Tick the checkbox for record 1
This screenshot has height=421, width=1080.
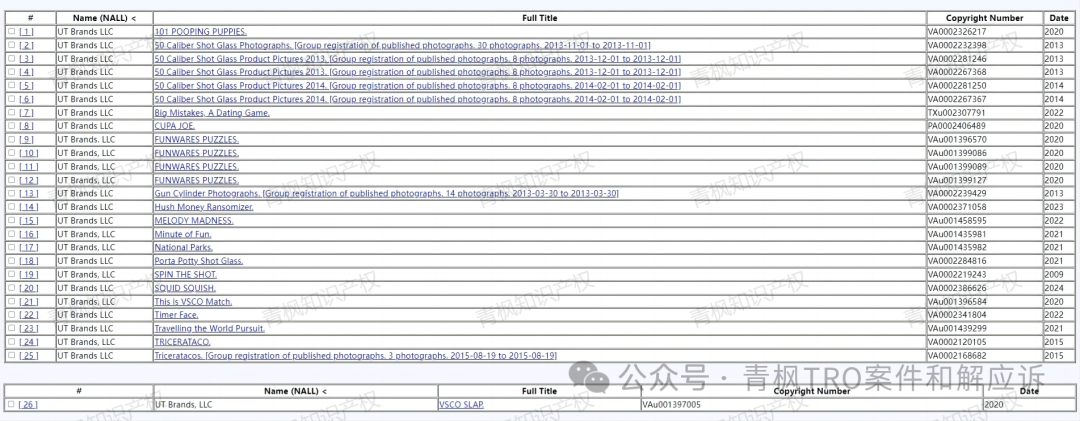point(12,32)
